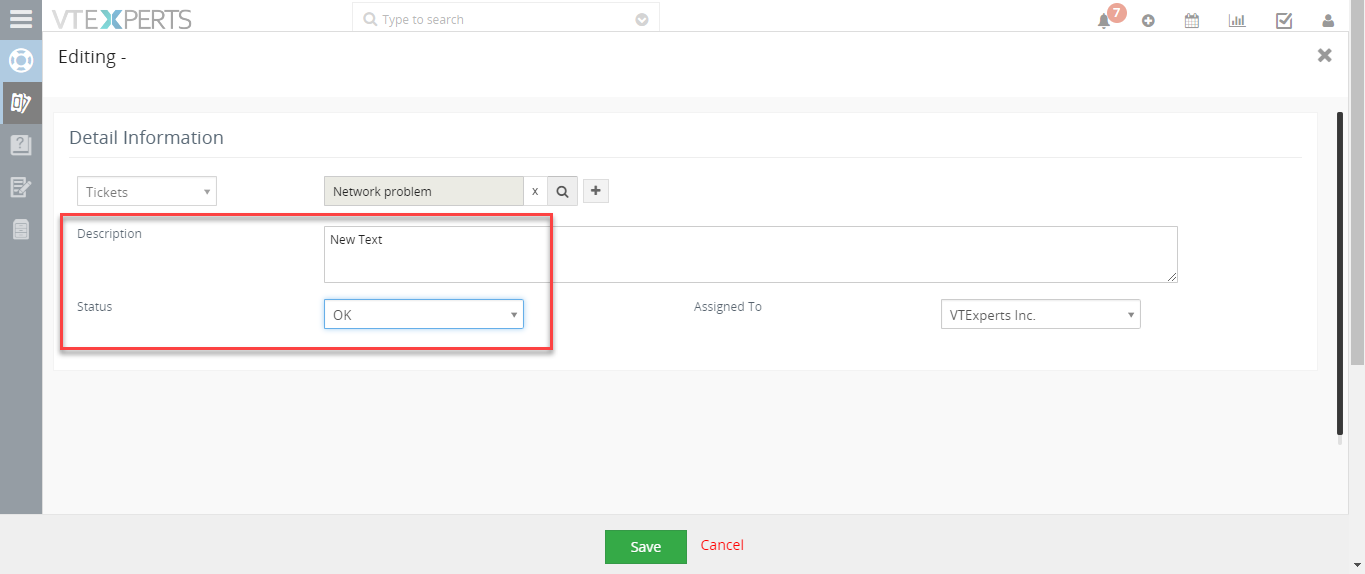Viewport: 1365px width, 574px height.
Task: Click the search magnifier beside Network problem
Action: coord(562,191)
